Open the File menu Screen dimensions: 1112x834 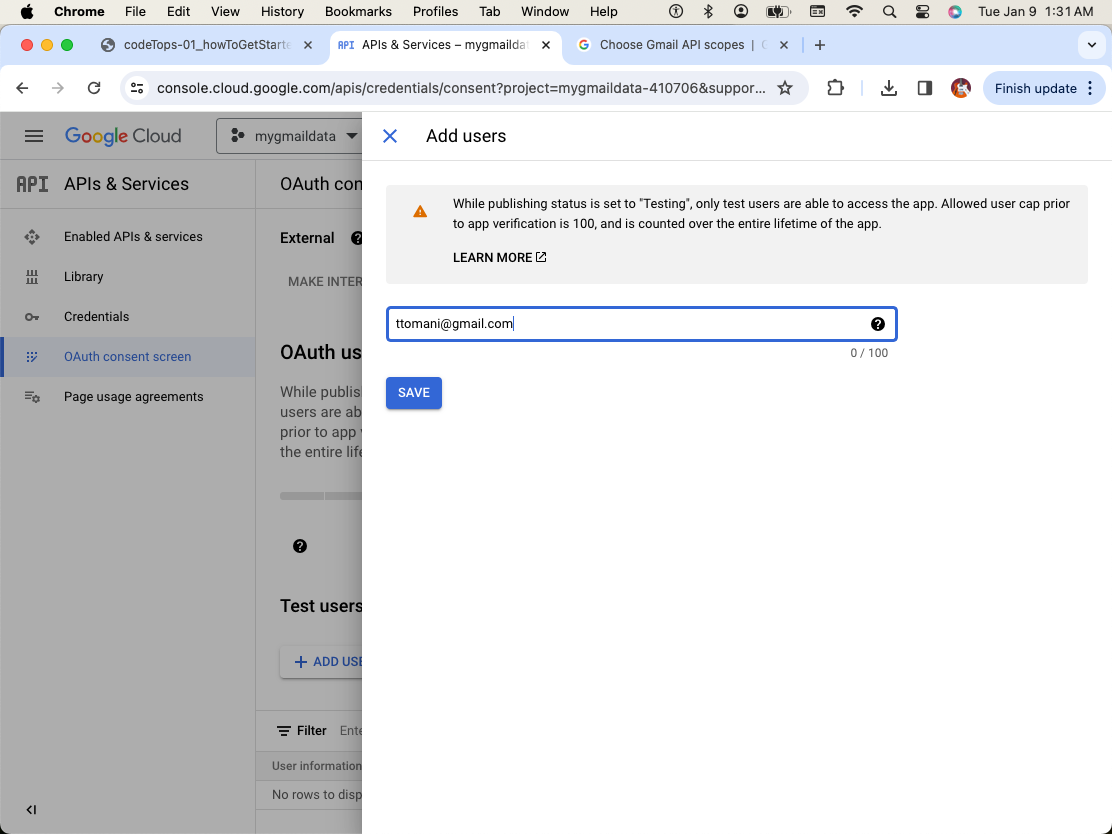click(135, 11)
